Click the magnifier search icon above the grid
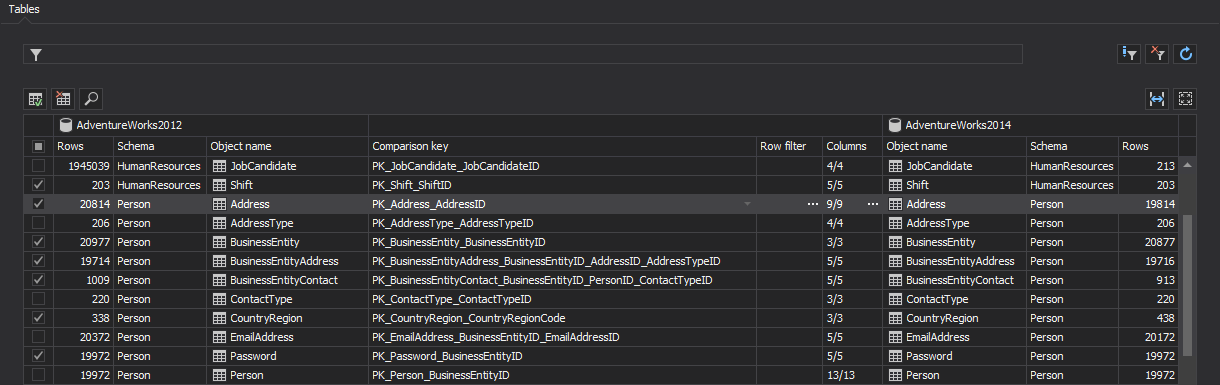The width and height of the screenshot is (1220, 385). [90, 99]
